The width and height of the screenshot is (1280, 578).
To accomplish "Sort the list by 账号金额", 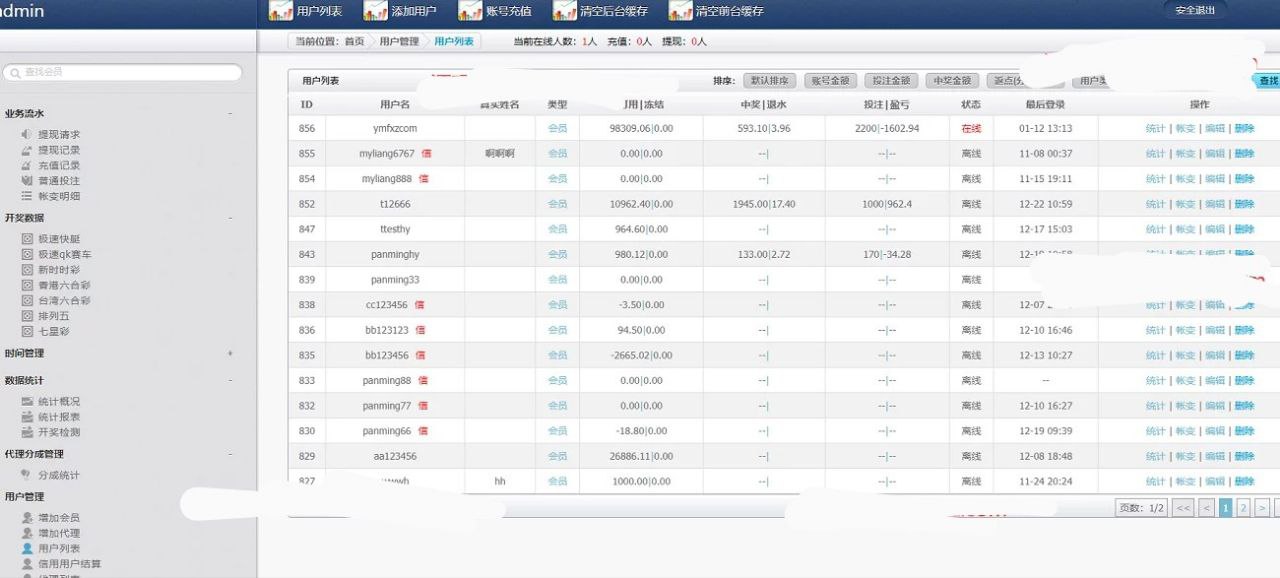I will 829,81.
